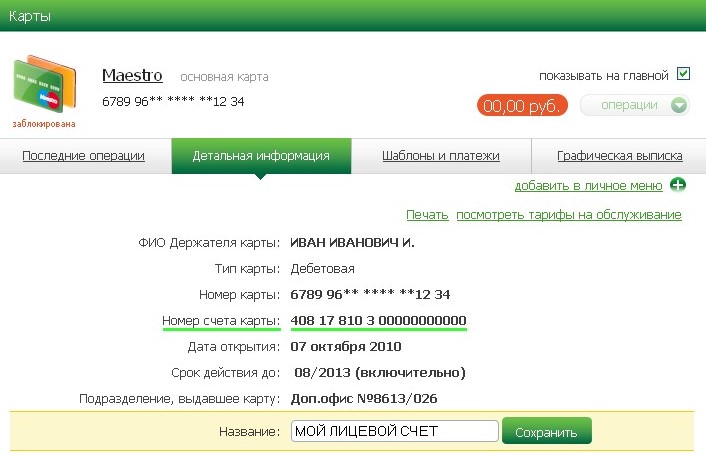Viewport: 706px width, 456px height.
Task: Click the Печать link
Action: coord(427,215)
